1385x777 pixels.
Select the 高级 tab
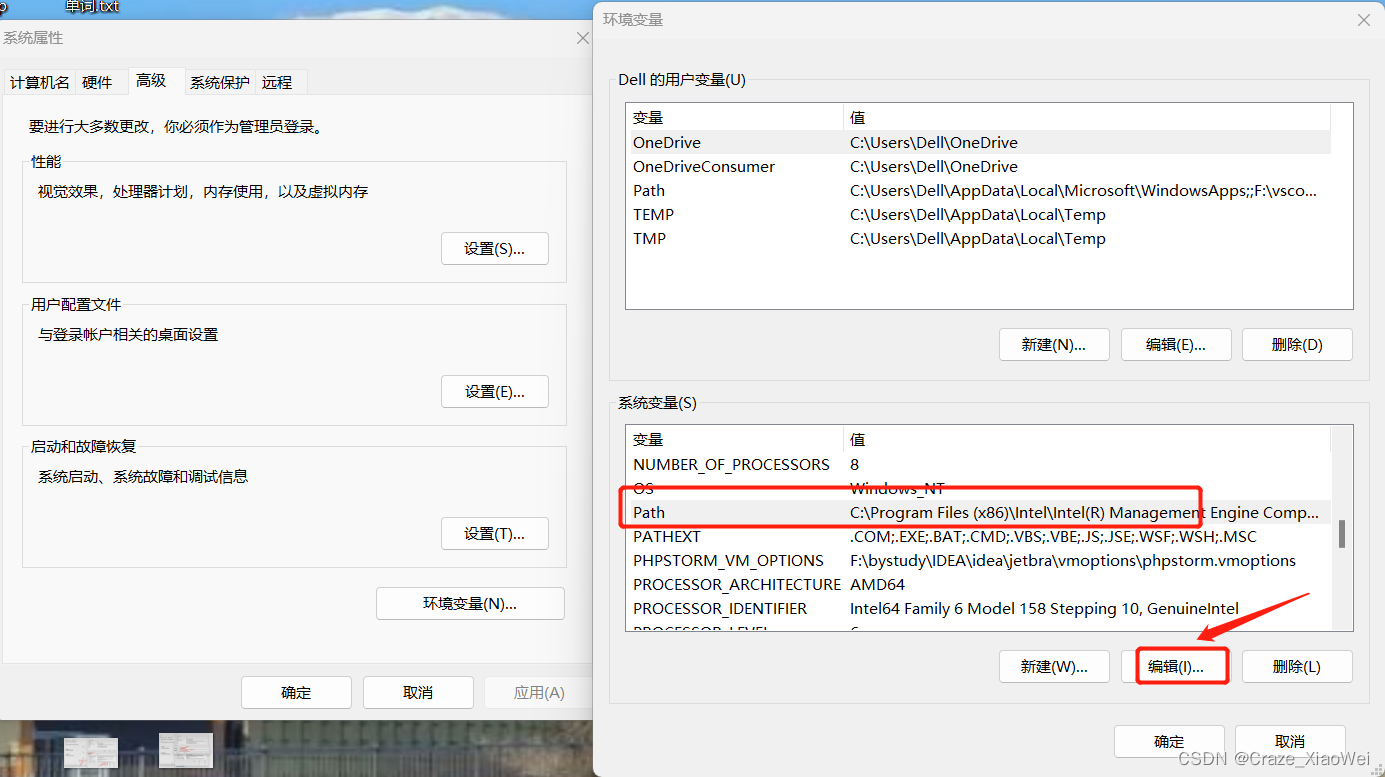(x=152, y=81)
